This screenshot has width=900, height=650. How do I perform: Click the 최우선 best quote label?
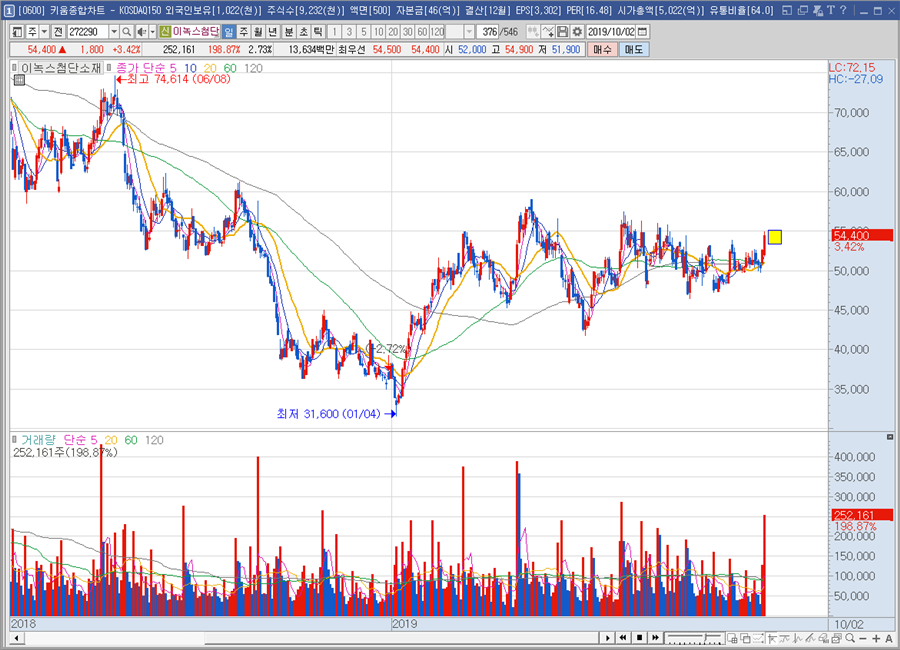click(x=351, y=50)
